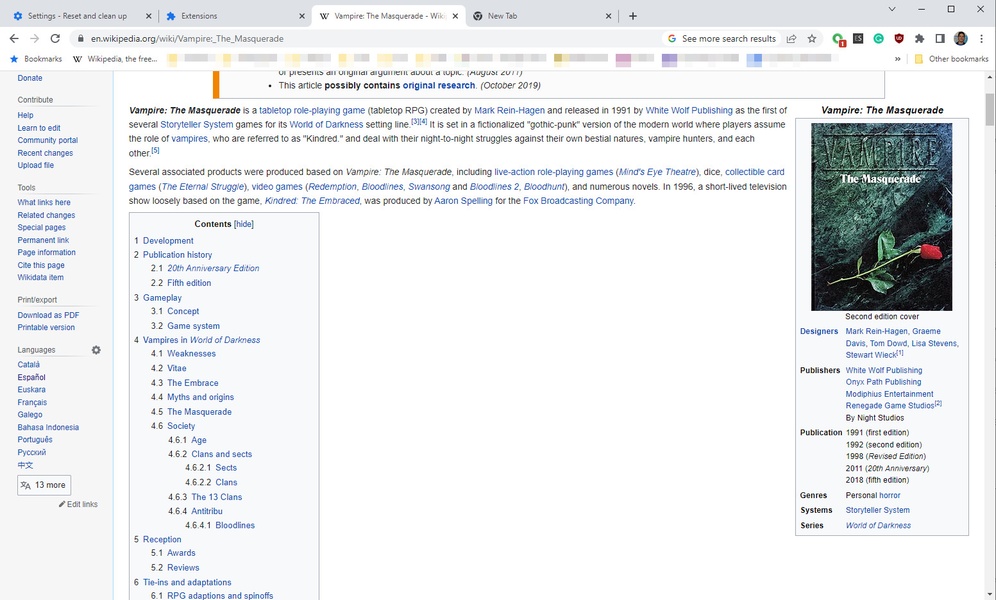
Task: Show hidden bookmarks overflow chevron
Action: tap(897, 59)
